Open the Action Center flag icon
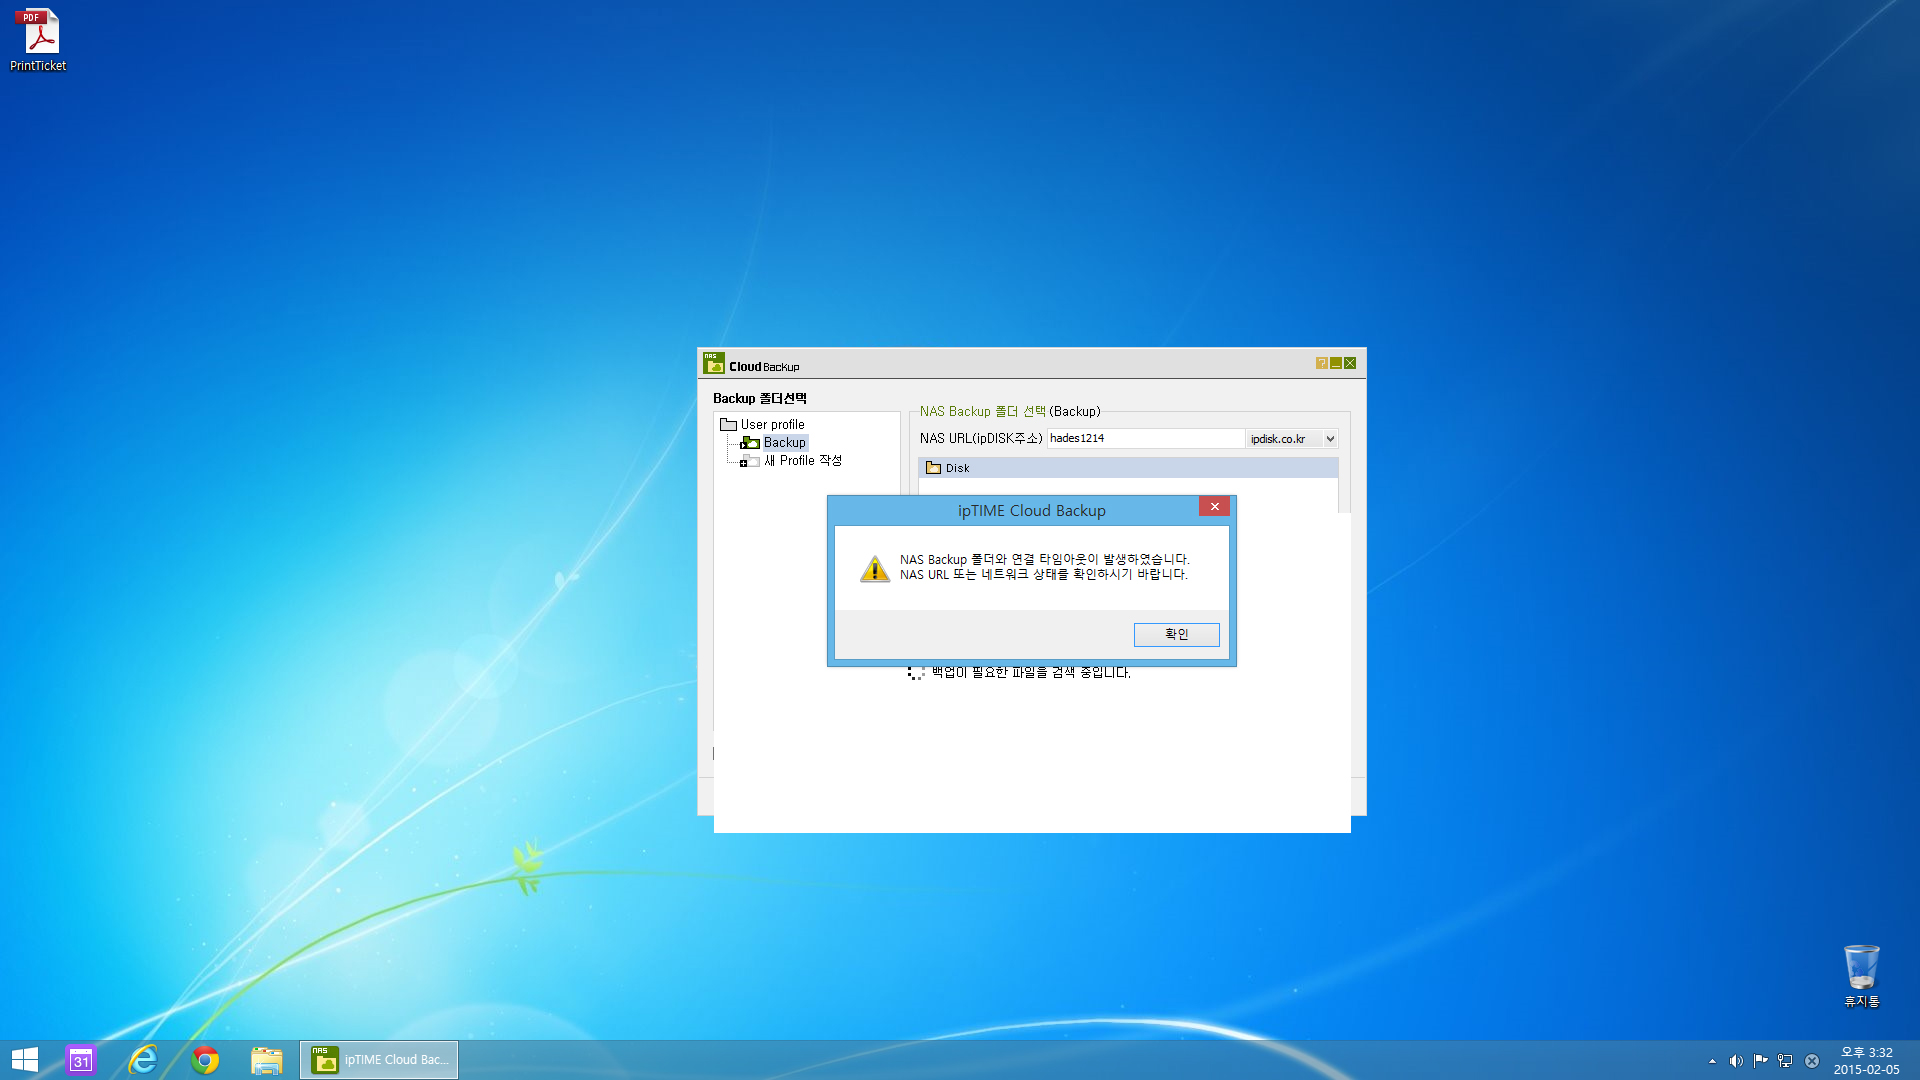 point(1760,1061)
